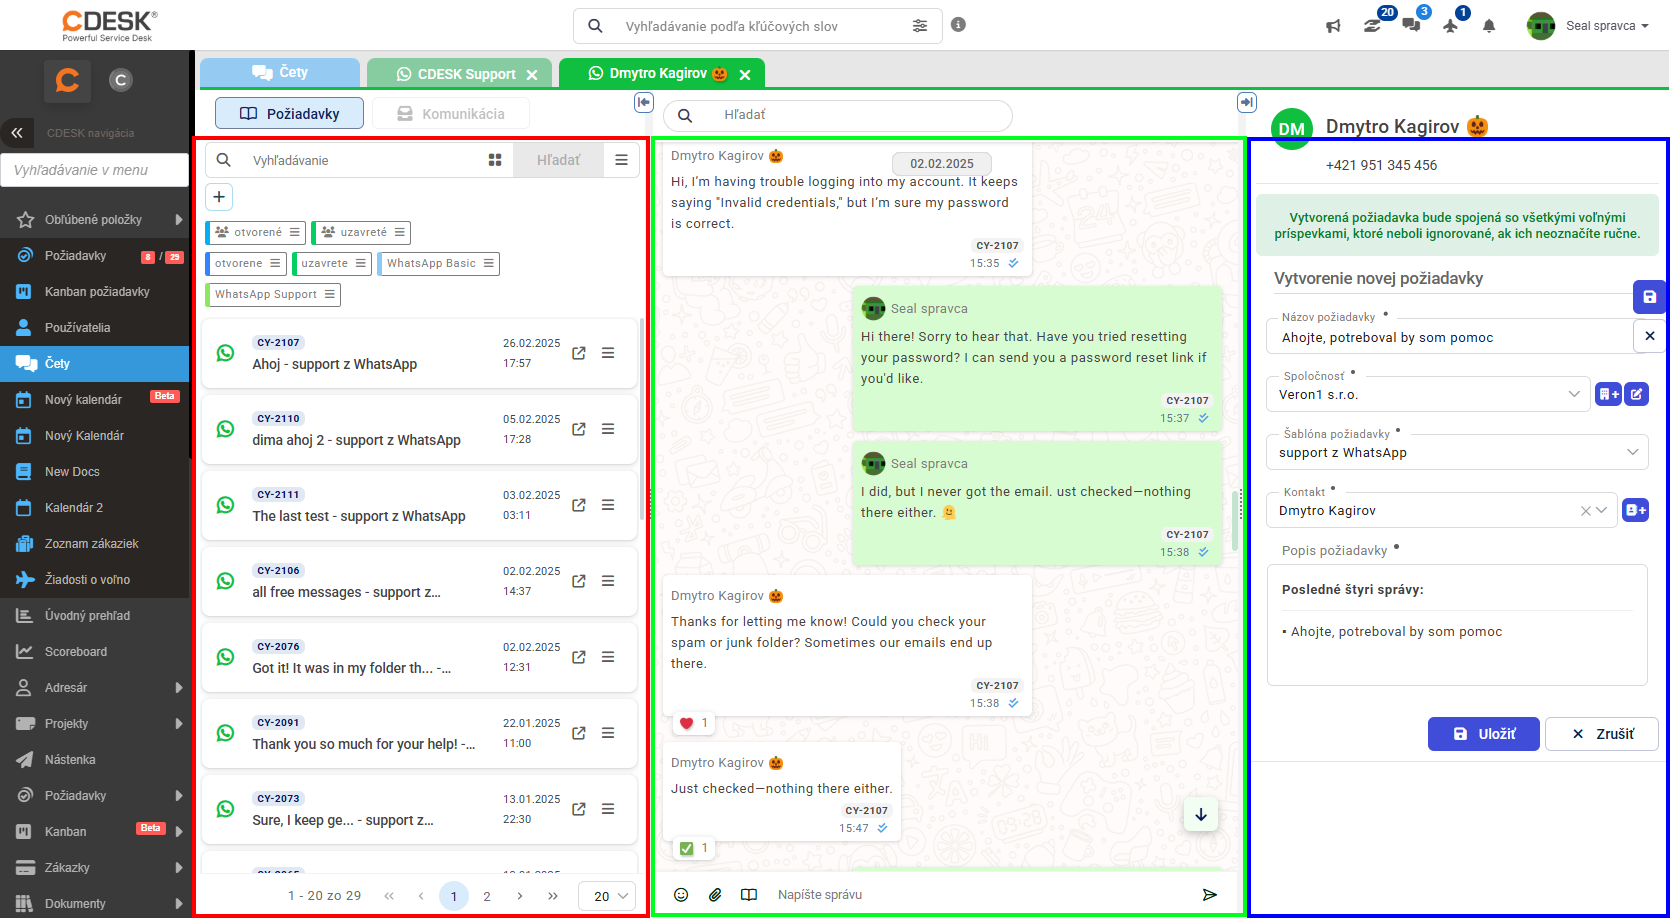Screen dimensions: 1670x918
Task: Click the Vyhľadávanie v menu field
Action: point(94,170)
